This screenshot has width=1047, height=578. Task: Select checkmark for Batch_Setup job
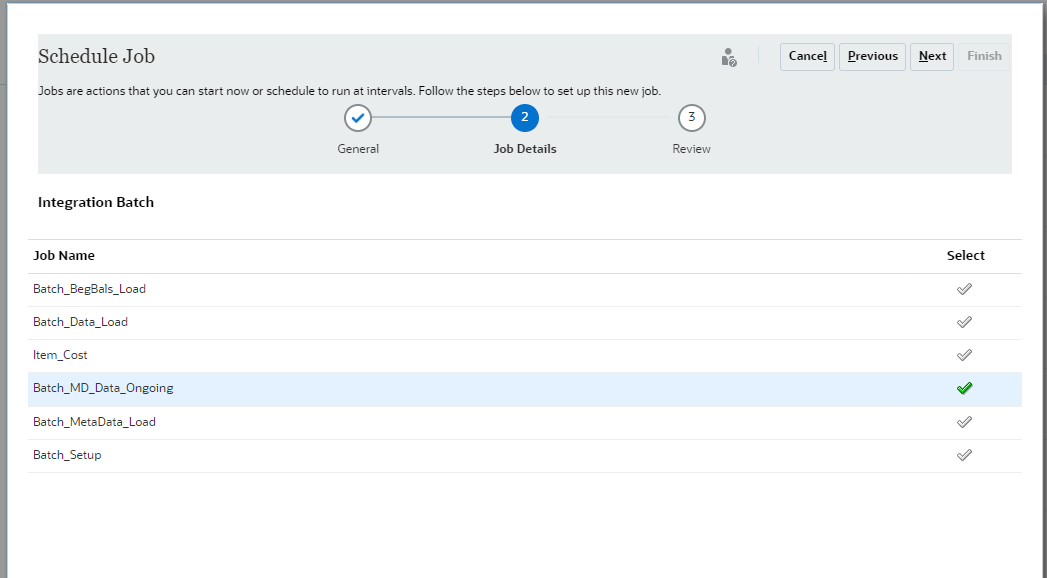(964, 455)
